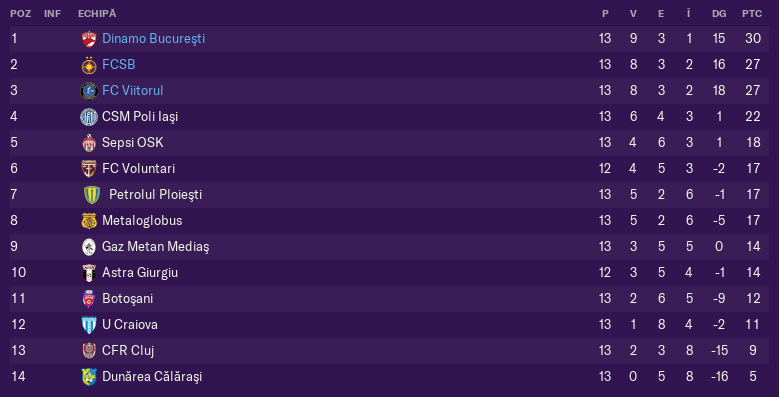Open the Dinamo Bucureşti team link
Image resolution: width=779 pixels, height=397 pixels.
pyautogui.click(x=154, y=39)
